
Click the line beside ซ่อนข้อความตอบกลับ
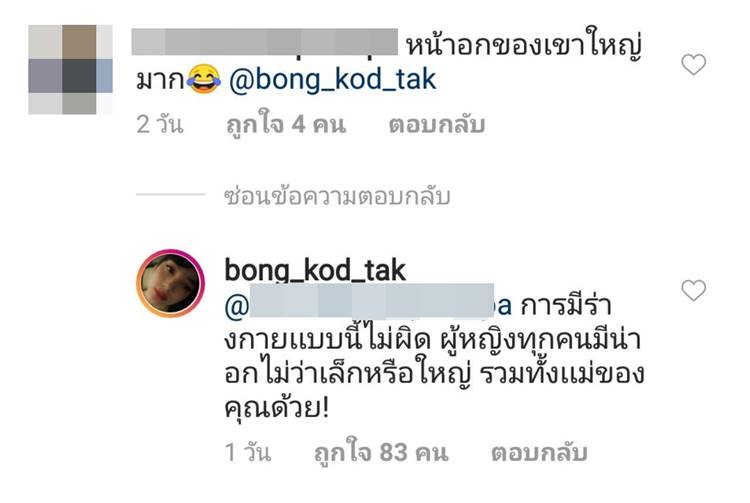pos(170,195)
